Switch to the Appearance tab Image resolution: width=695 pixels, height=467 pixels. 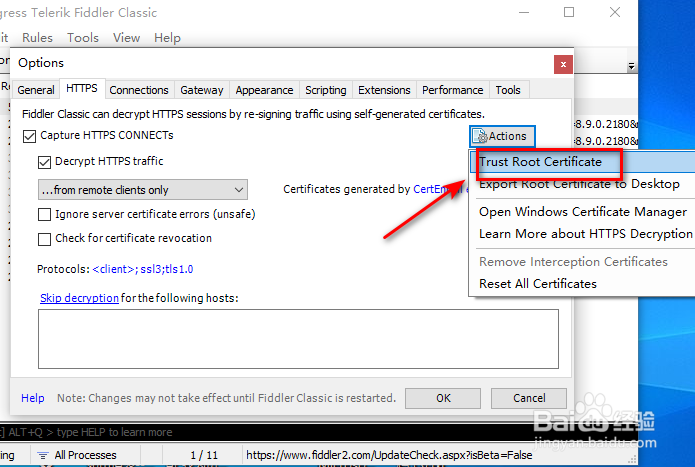[x=264, y=90]
